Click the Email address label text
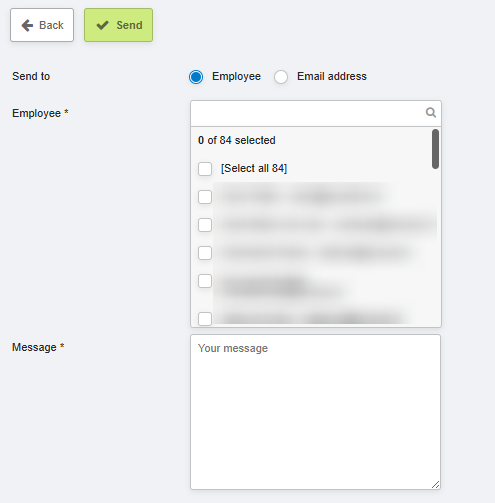 [x=332, y=76]
